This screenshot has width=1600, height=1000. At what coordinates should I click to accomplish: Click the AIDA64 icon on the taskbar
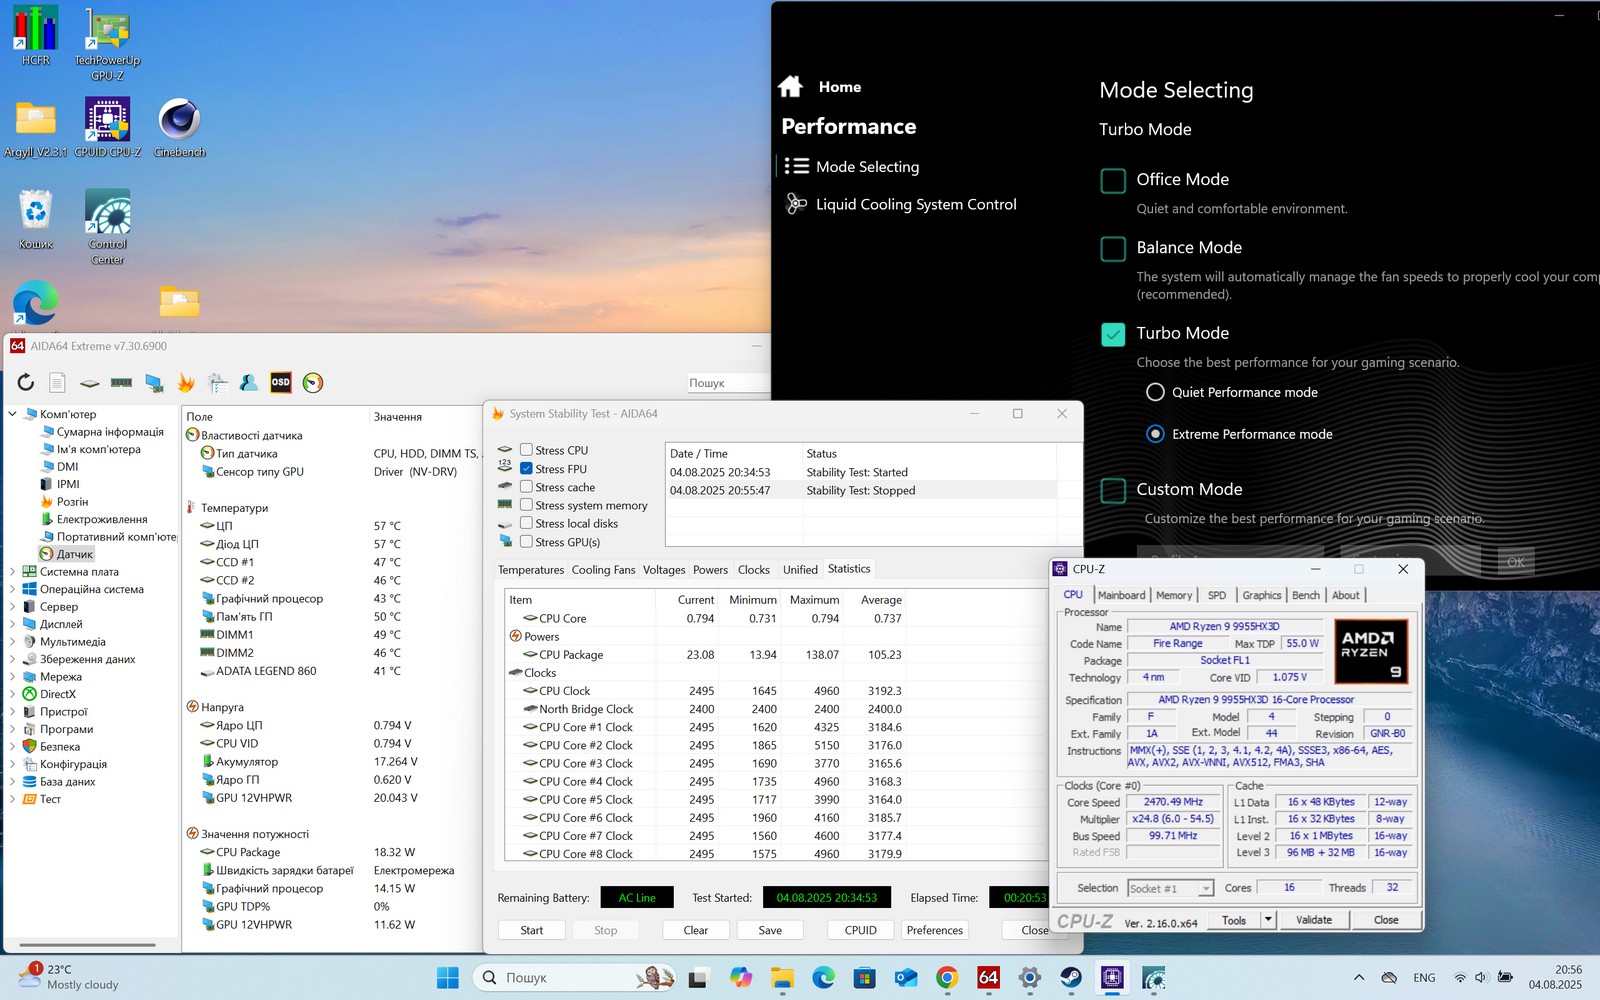click(x=988, y=977)
